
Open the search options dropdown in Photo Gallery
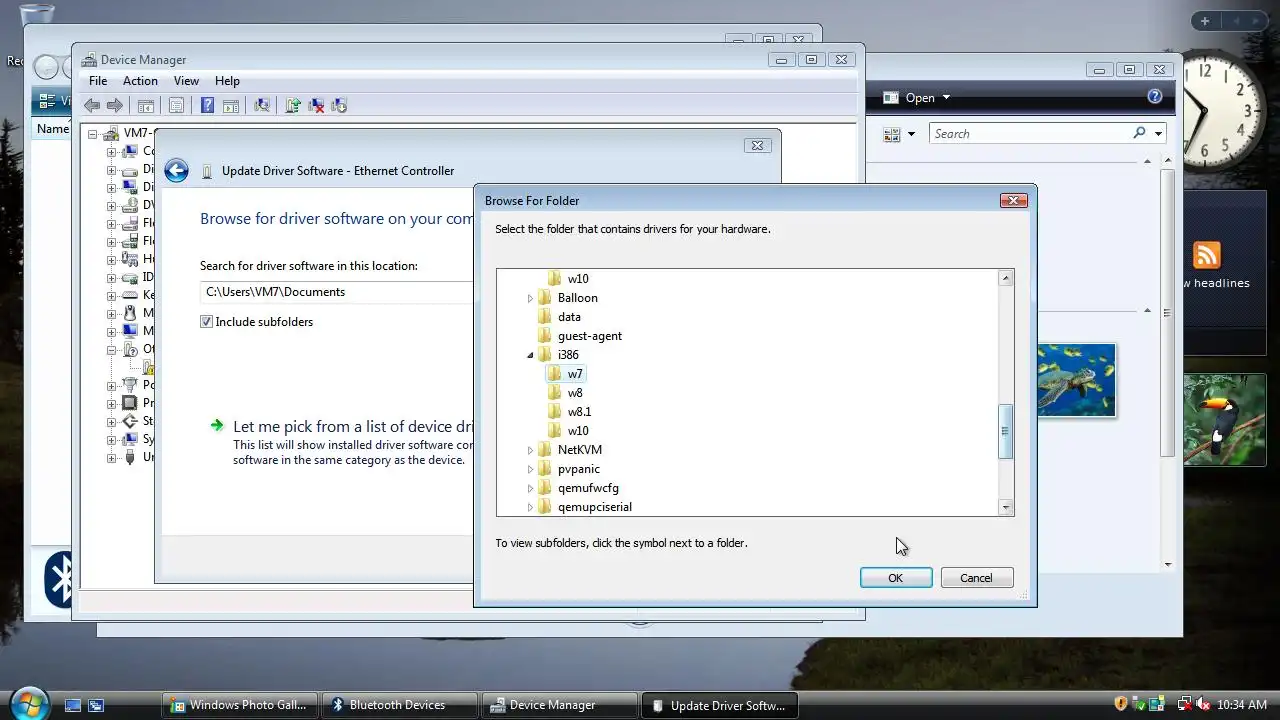click(x=1158, y=133)
